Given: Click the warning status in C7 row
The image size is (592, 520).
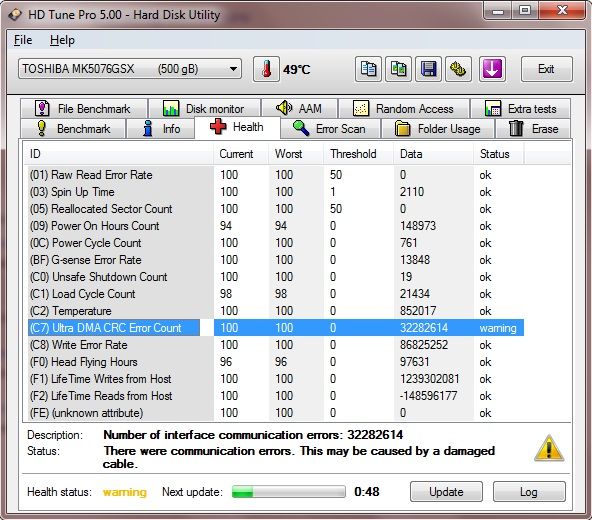Looking at the screenshot, I should pyautogui.click(x=498, y=328).
